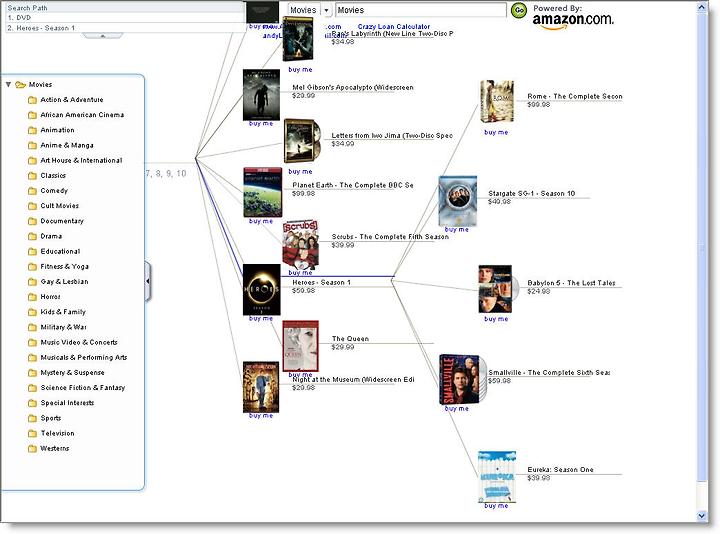Open the Crazy Loan Calculator link
Screen dimensions: 720x534
coord(394,27)
